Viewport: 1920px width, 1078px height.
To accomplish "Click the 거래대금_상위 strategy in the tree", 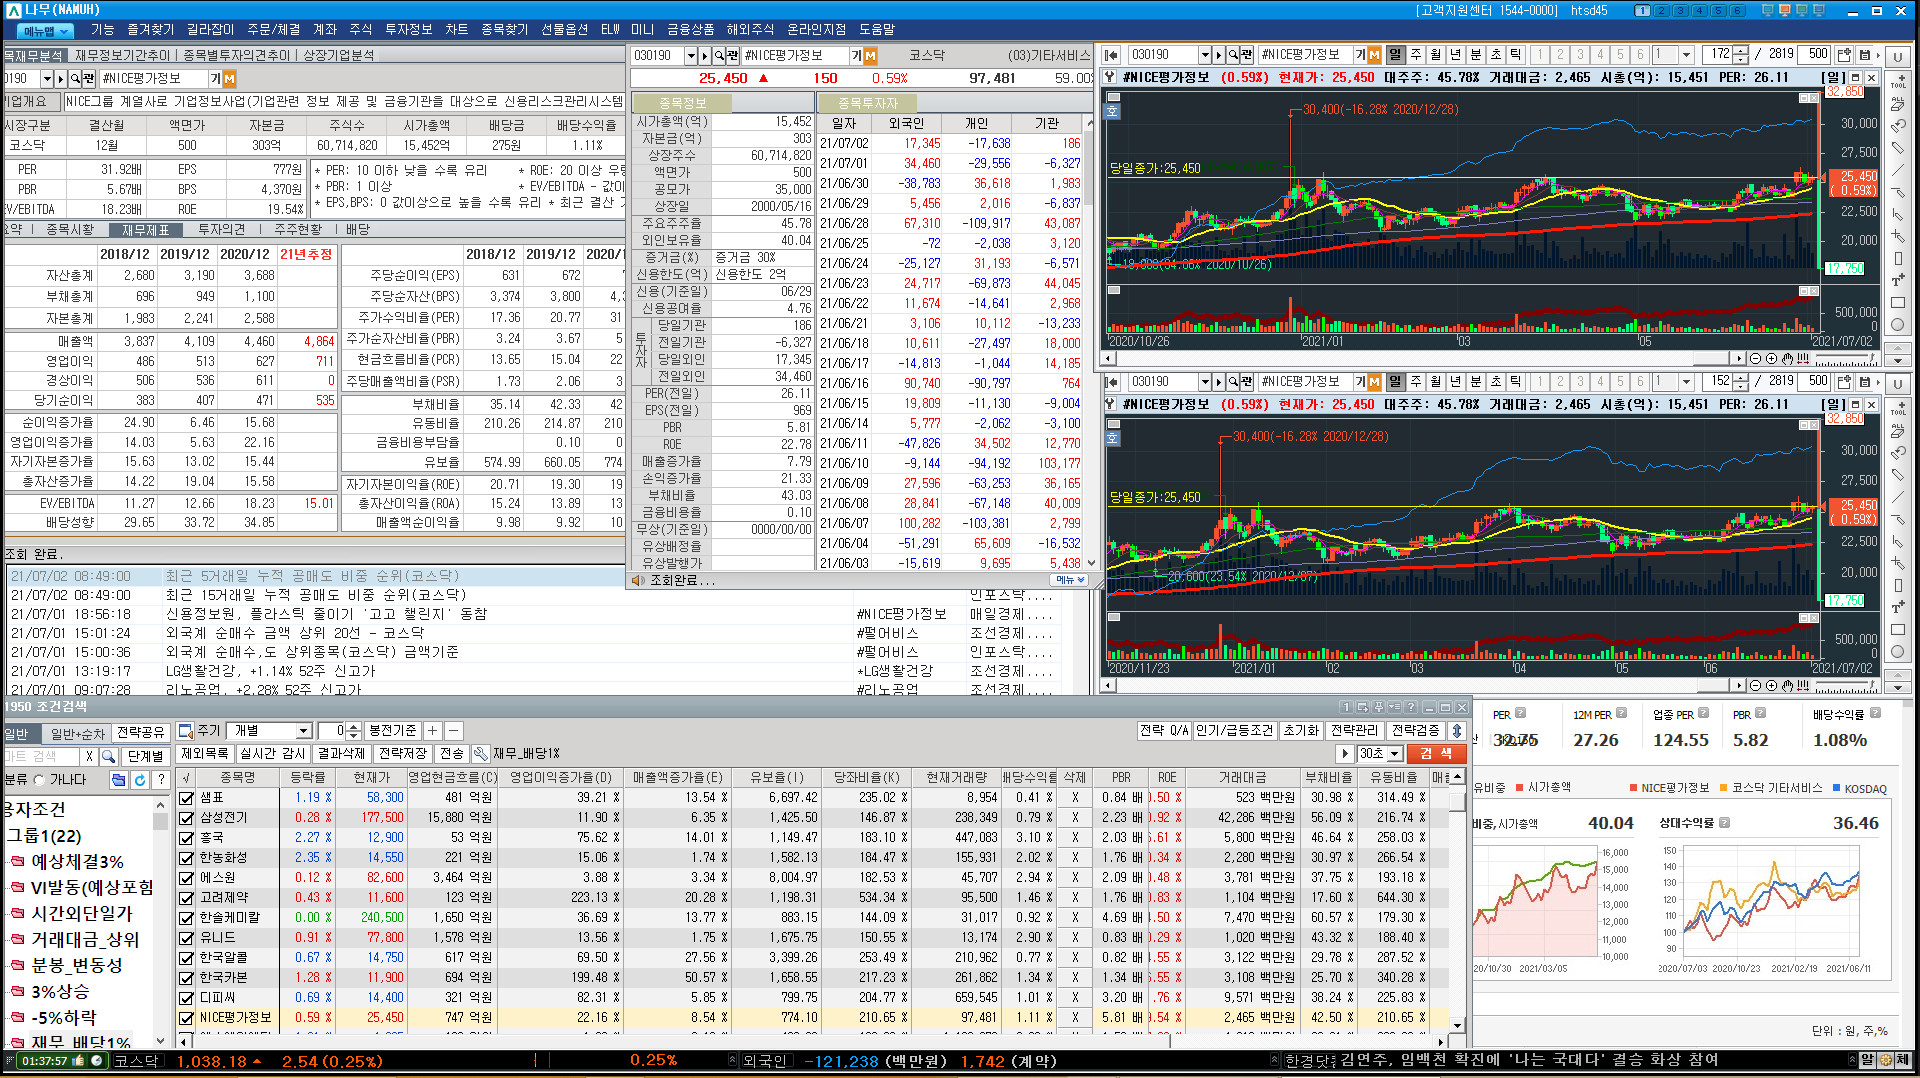I will (85, 940).
